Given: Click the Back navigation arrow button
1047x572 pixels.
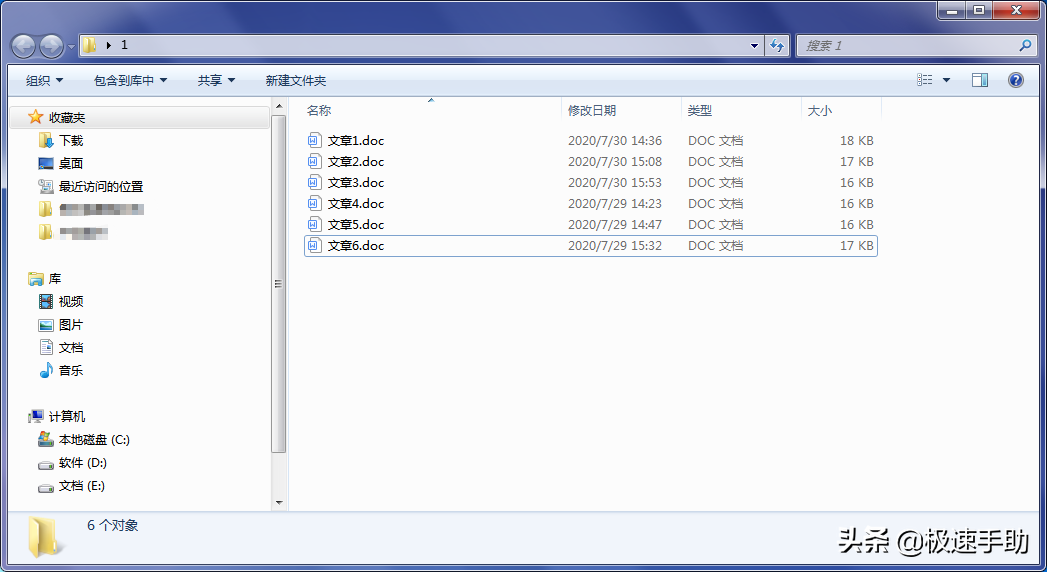Looking at the screenshot, I should 23,46.
